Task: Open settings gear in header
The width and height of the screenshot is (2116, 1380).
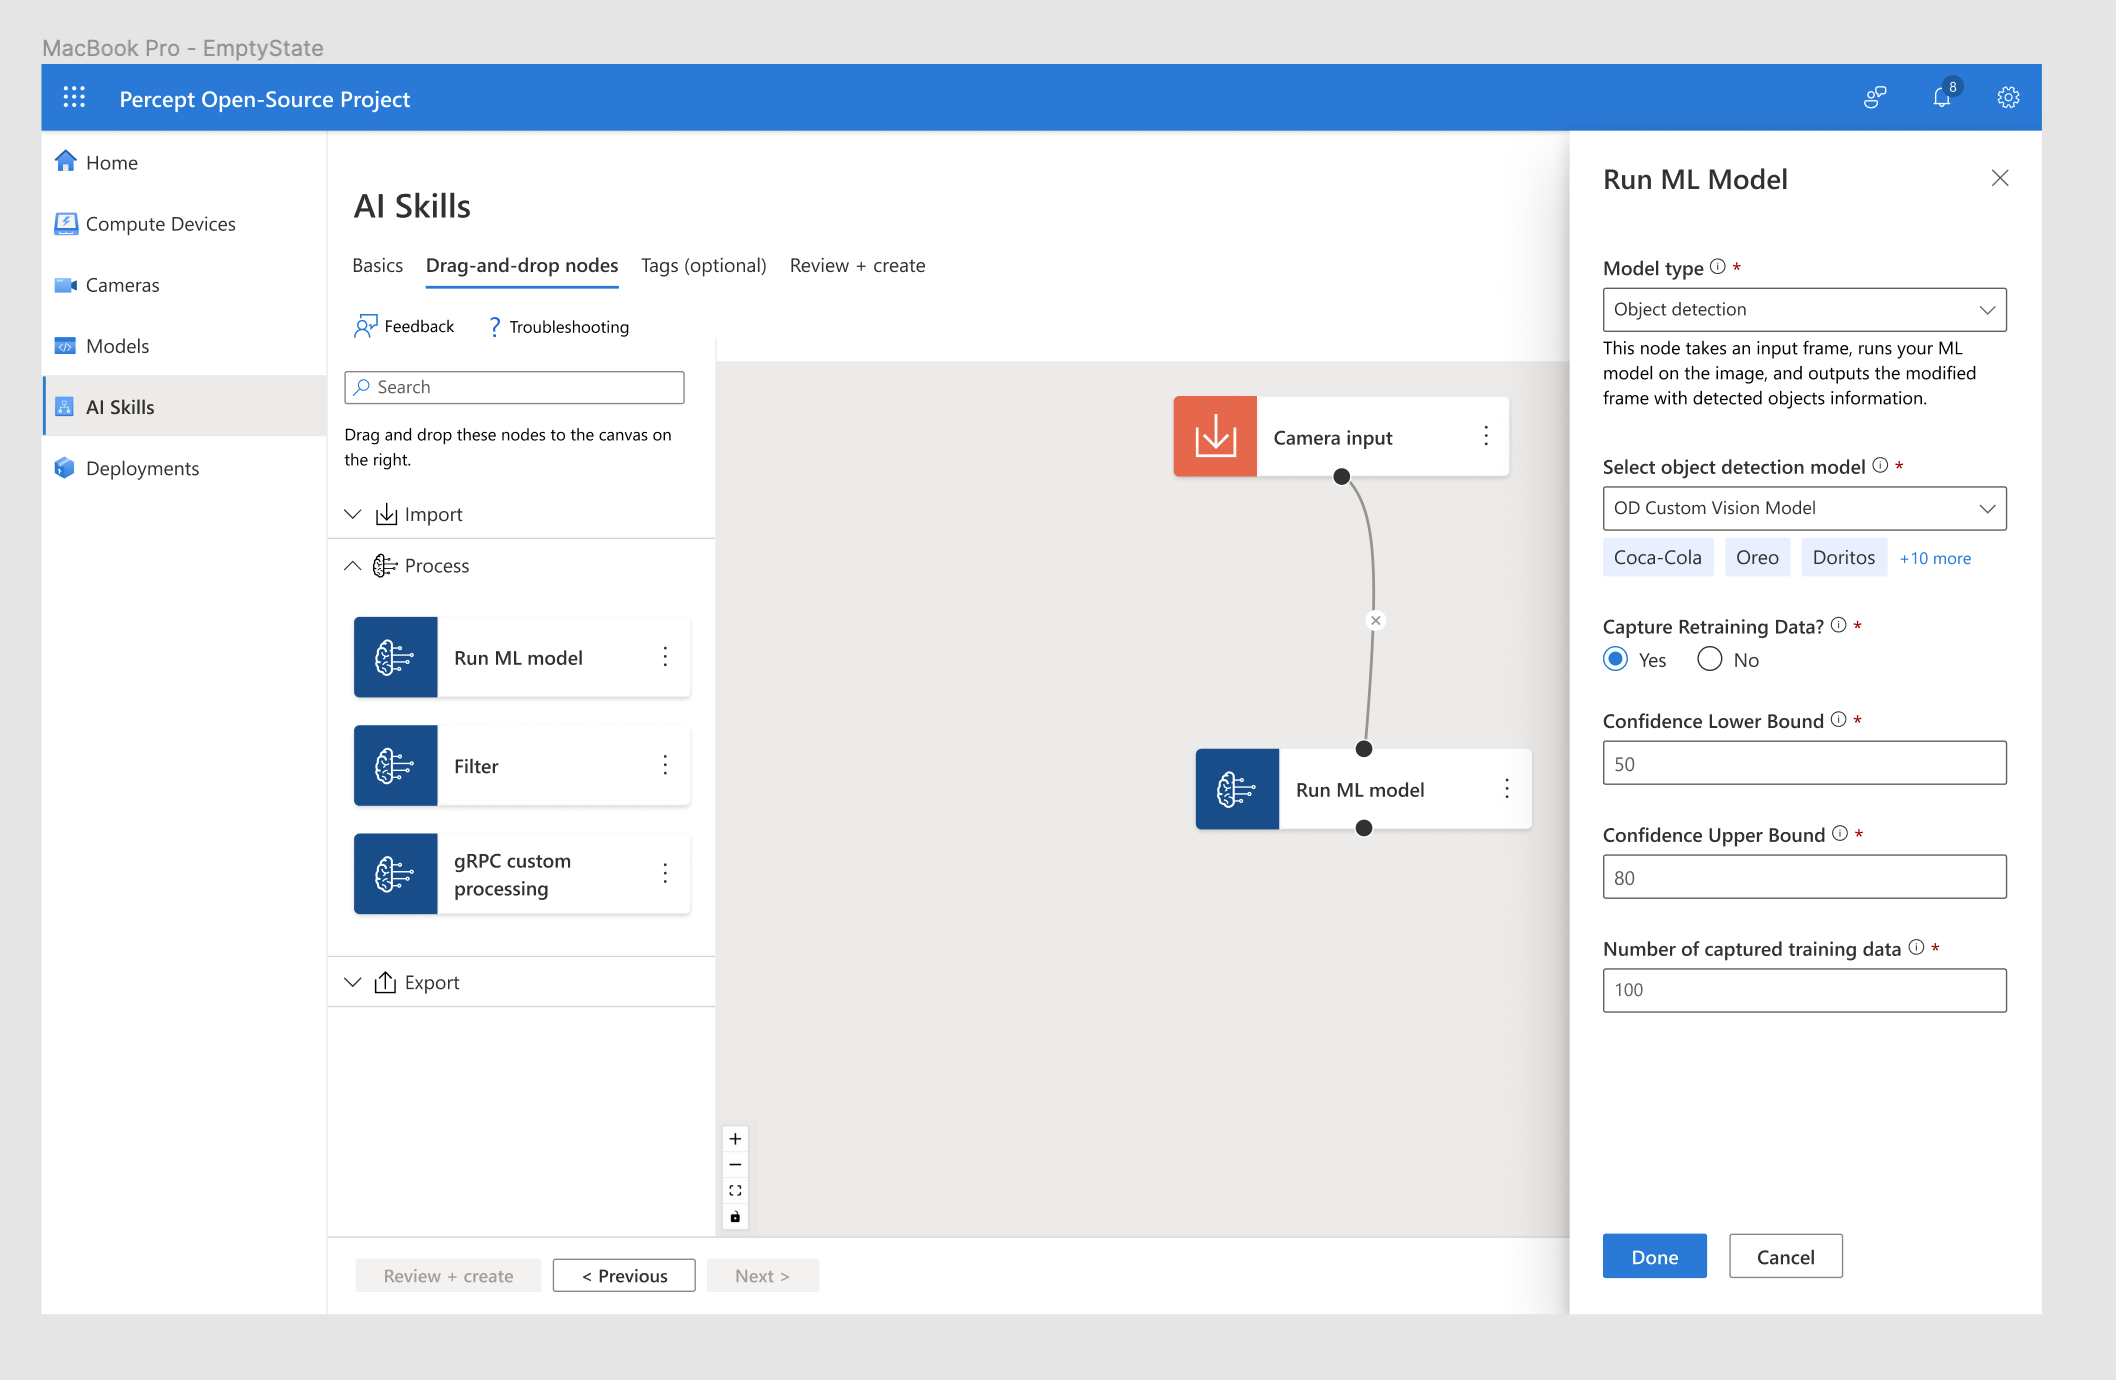Action: pos(2008,97)
